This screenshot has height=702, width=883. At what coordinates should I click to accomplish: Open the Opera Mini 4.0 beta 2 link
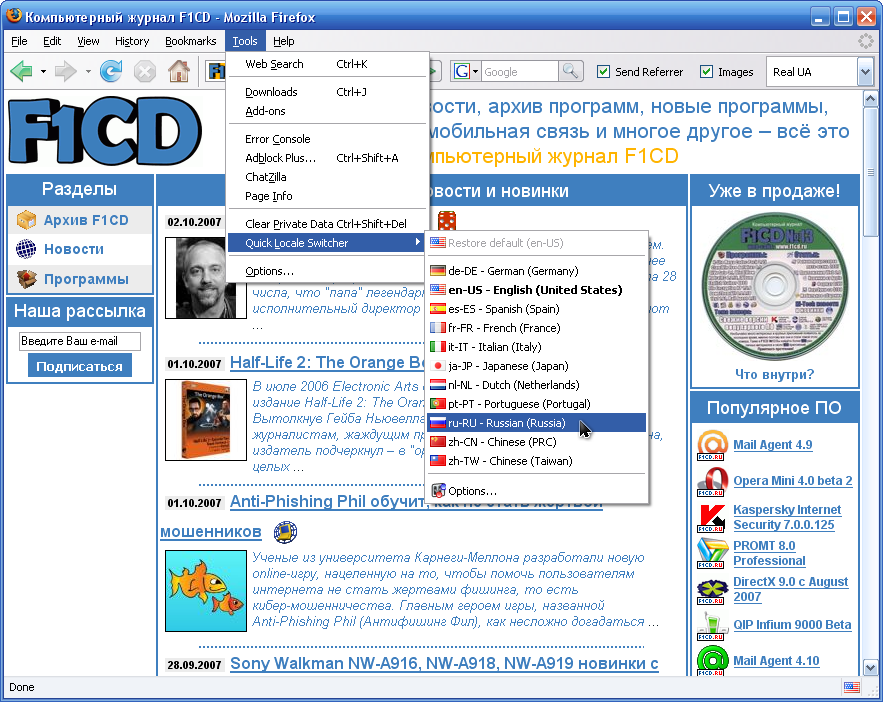tap(792, 481)
